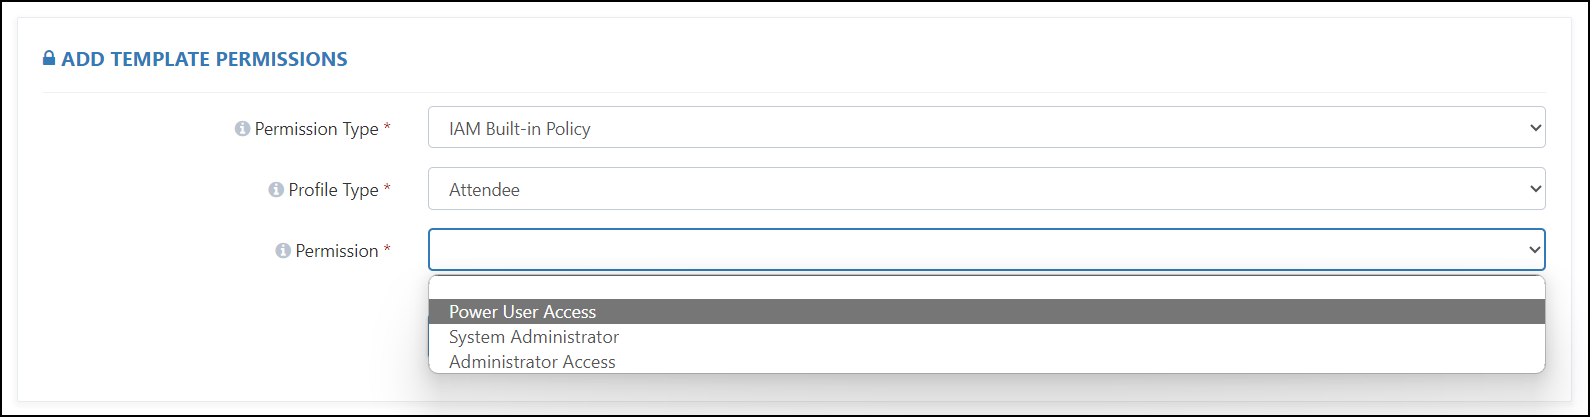Click the chevron arrow of the Permission field
1590x417 pixels.
(x=1535, y=250)
